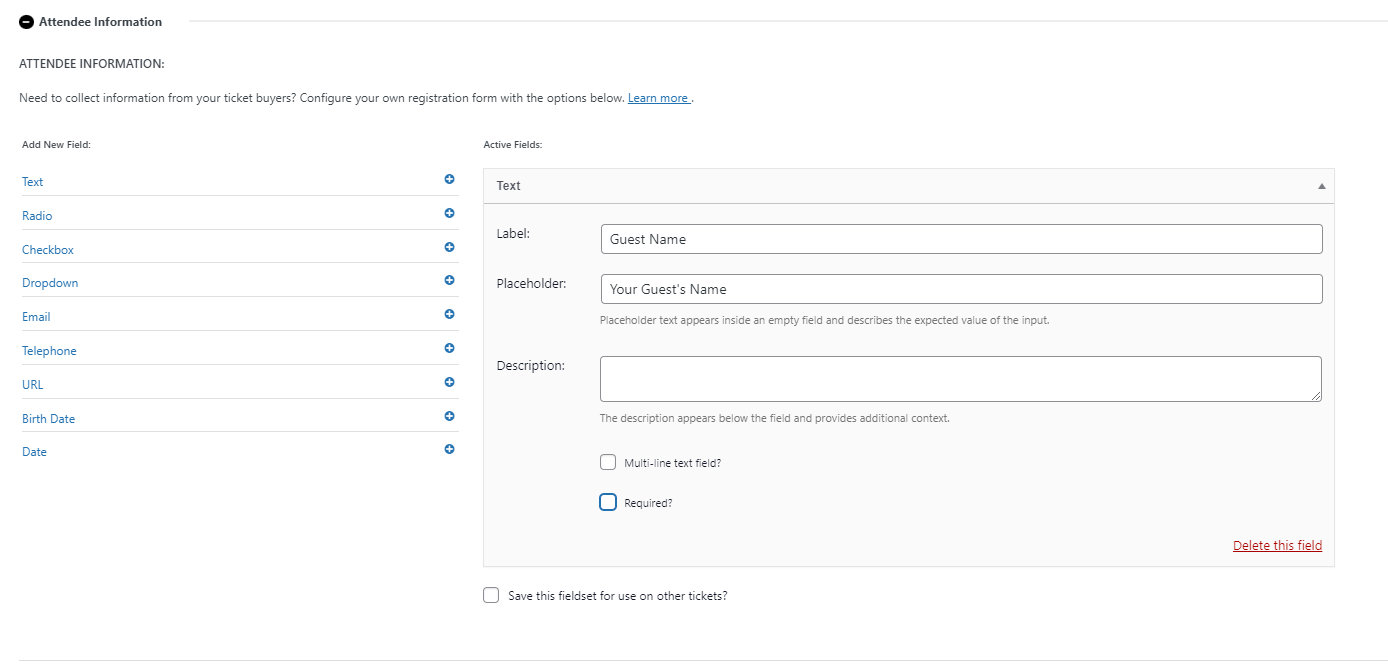Screen dimensions: 1388x669
Task: Click the plus icon beside Date
Action: point(449,449)
